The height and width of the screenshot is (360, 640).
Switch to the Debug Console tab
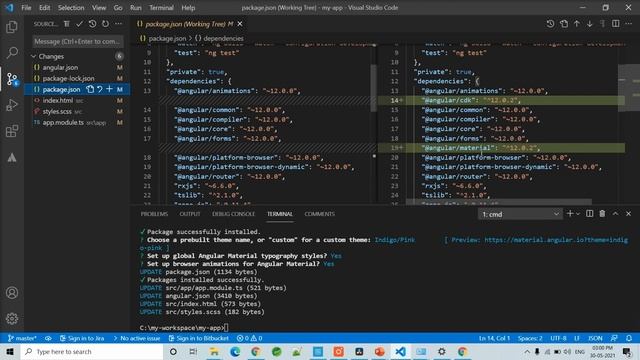click(x=233, y=214)
